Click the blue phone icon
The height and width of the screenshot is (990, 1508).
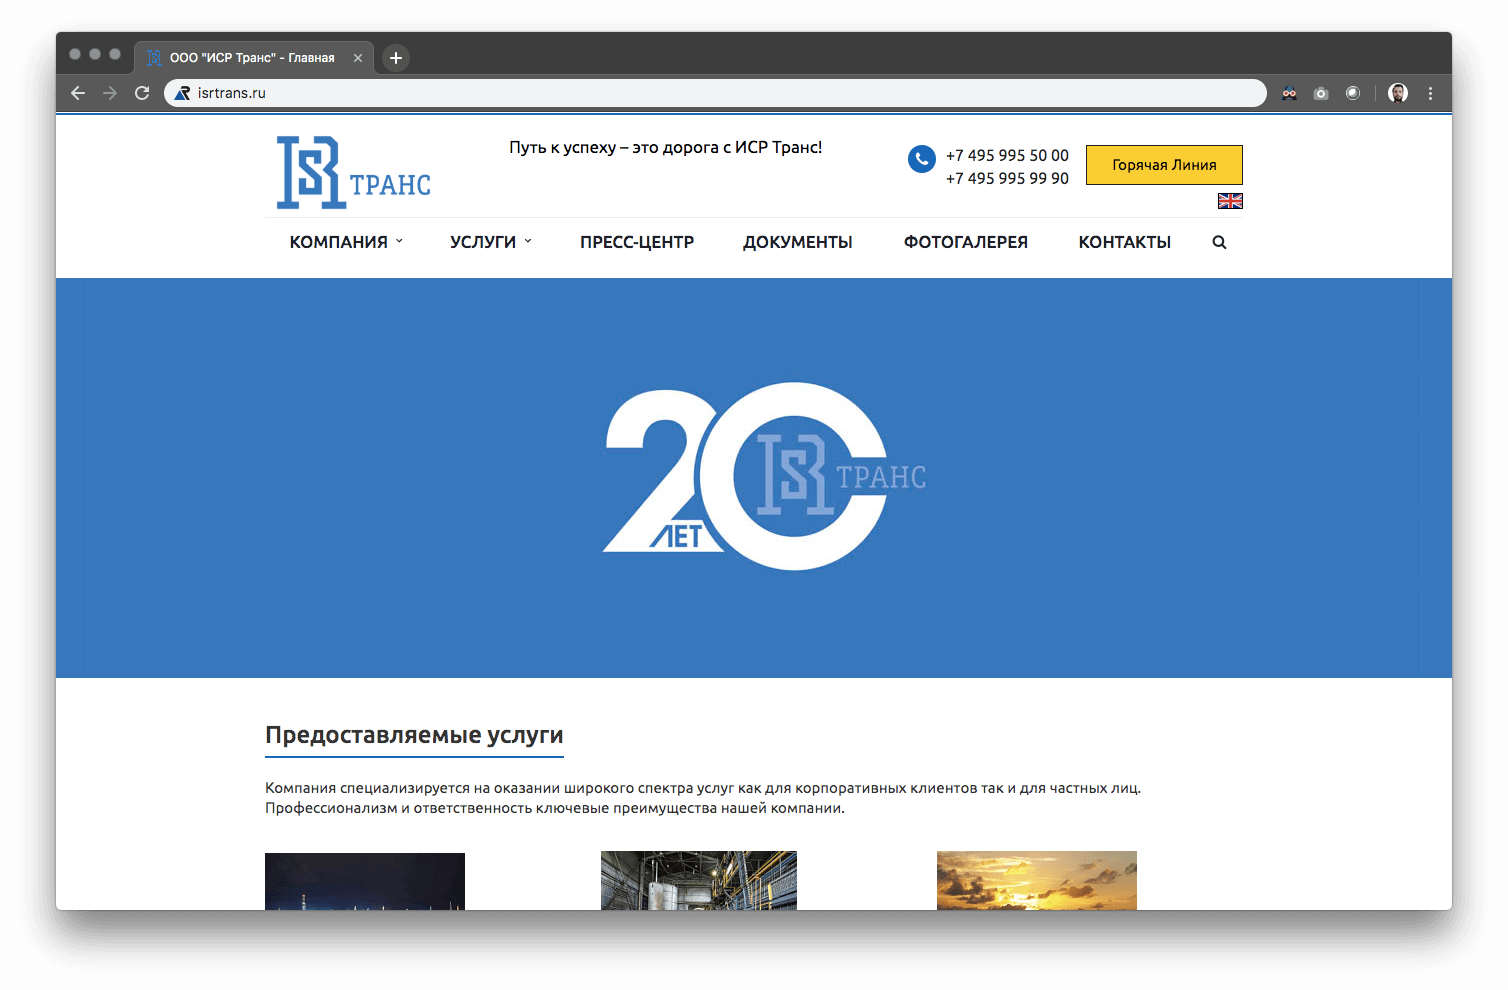(x=921, y=159)
